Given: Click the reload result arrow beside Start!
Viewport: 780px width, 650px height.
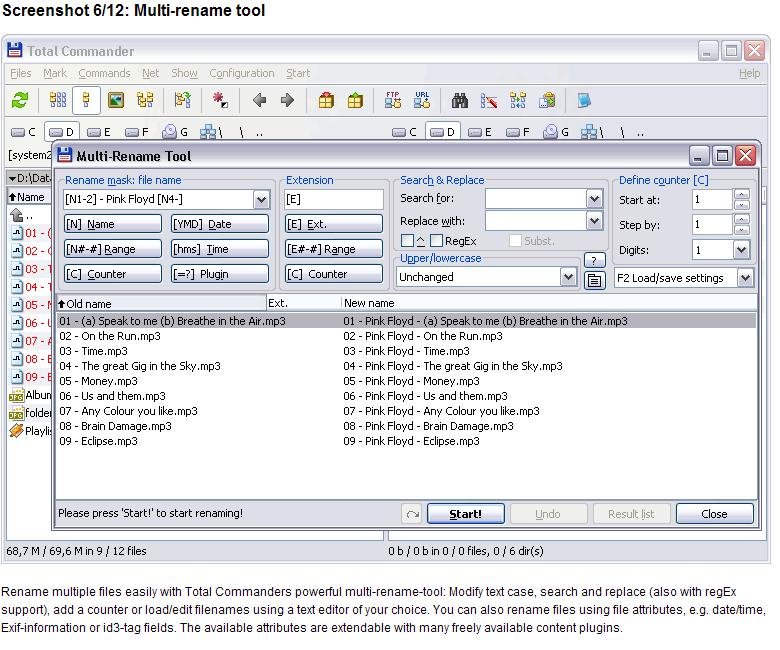Looking at the screenshot, I should click(412, 514).
